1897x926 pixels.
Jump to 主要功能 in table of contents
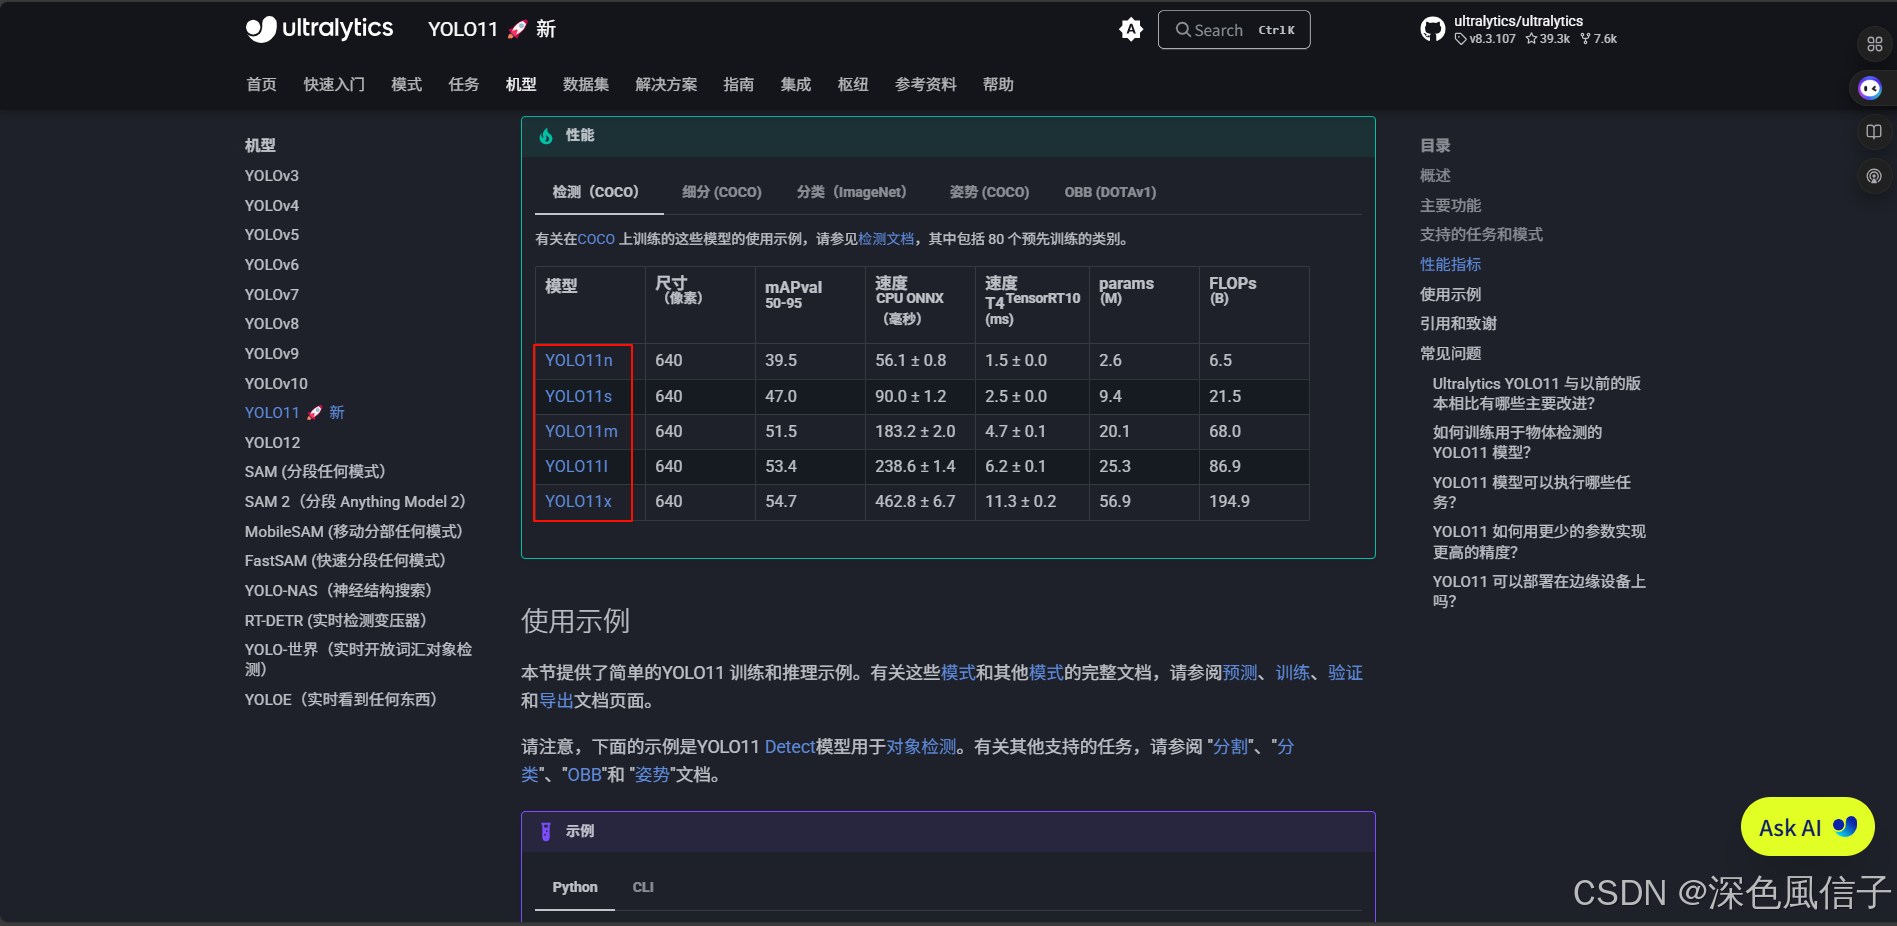[x=1450, y=206]
